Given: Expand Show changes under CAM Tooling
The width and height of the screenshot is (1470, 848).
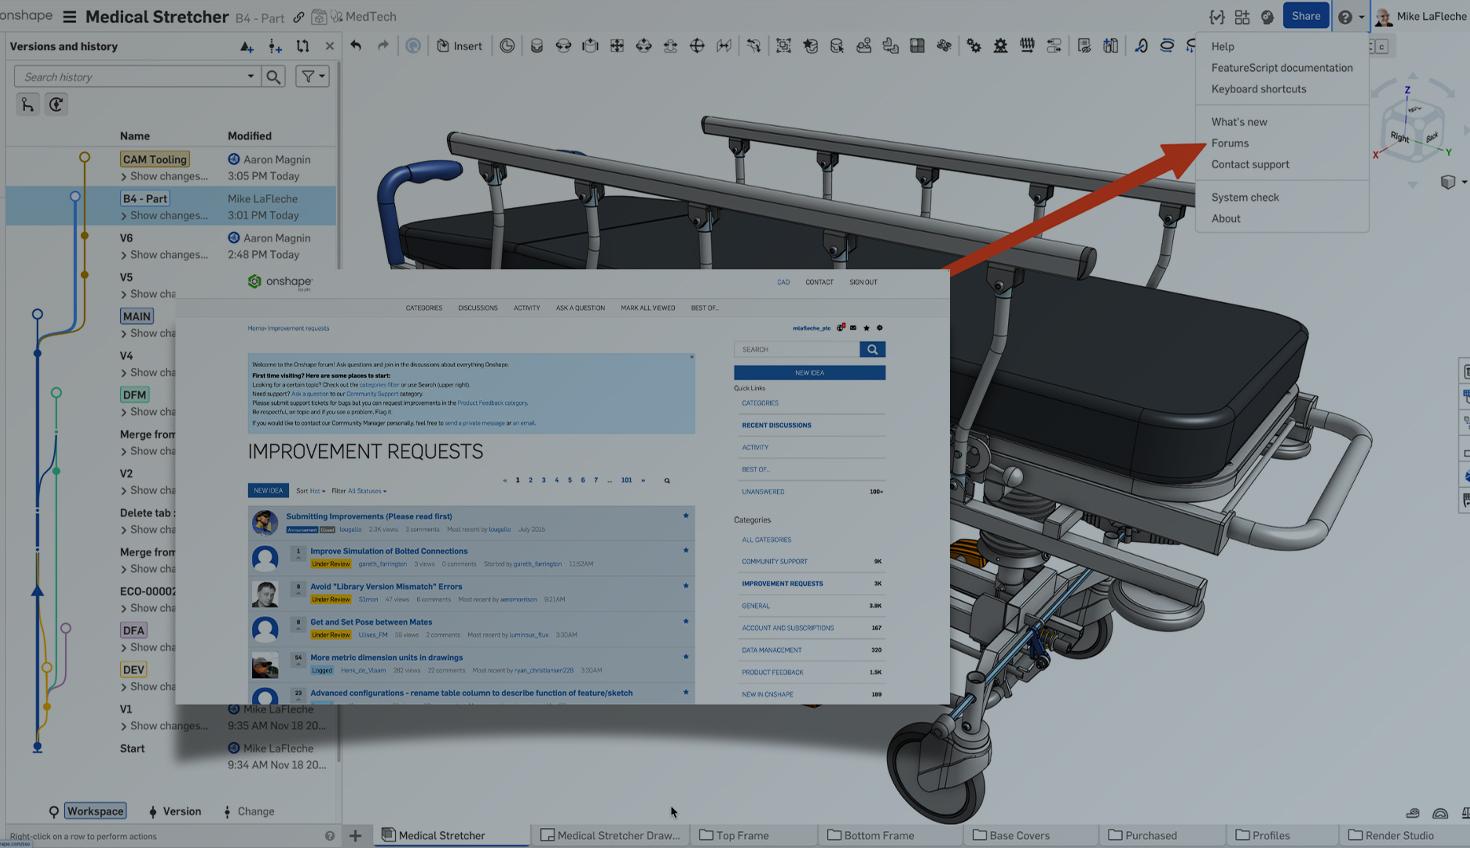Looking at the screenshot, I should click(x=164, y=176).
